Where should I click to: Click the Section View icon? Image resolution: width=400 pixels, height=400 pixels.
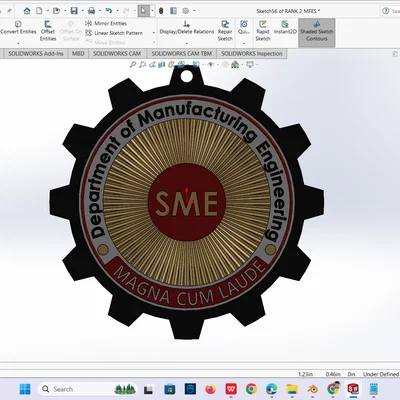click(x=162, y=64)
